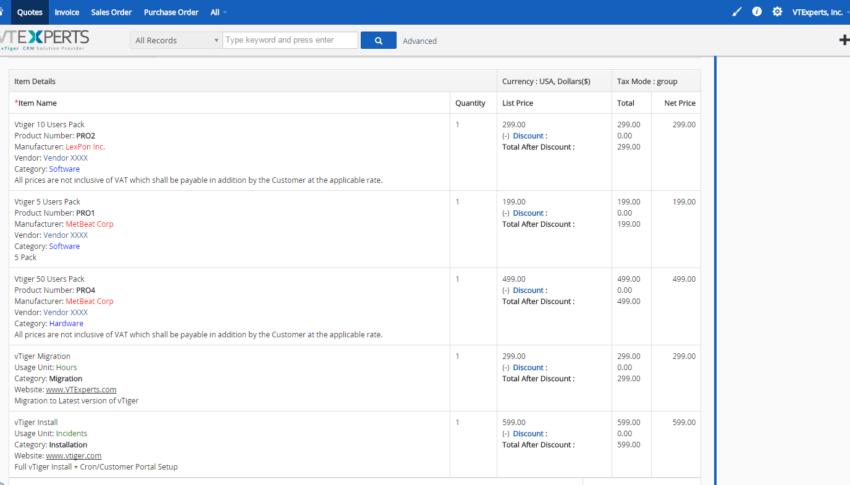Click the Currency : USA, Dollars($) label

(x=546, y=81)
